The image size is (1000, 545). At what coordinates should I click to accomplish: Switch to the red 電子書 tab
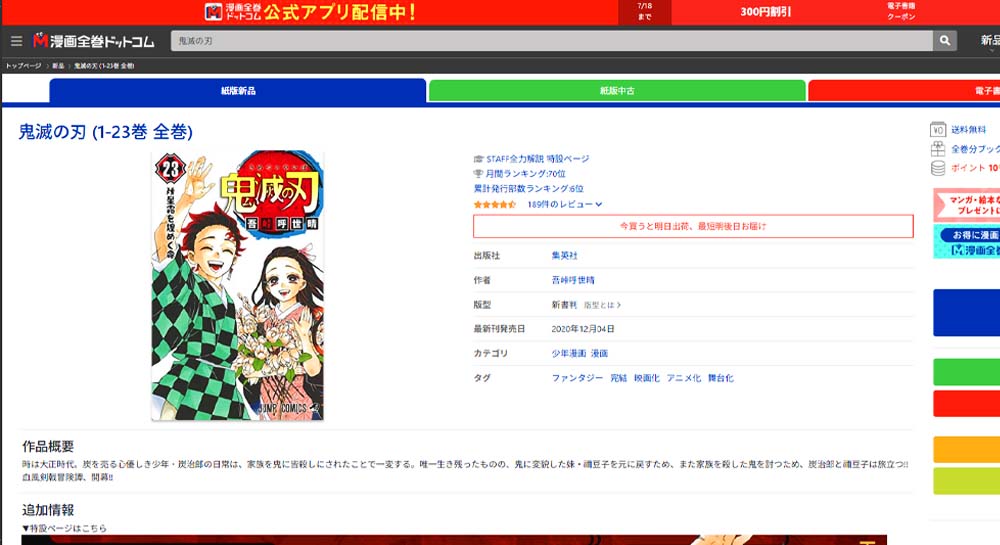pyautogui.click(x=904, y=91)
